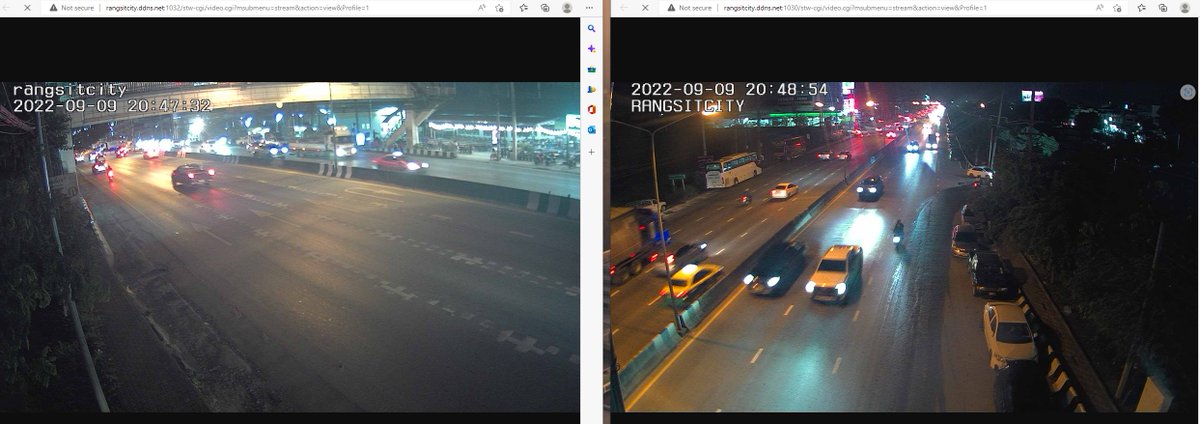Click Not secure warning in right window
Viewport: 1200px width, 424px height.
(x=689, y=7)
